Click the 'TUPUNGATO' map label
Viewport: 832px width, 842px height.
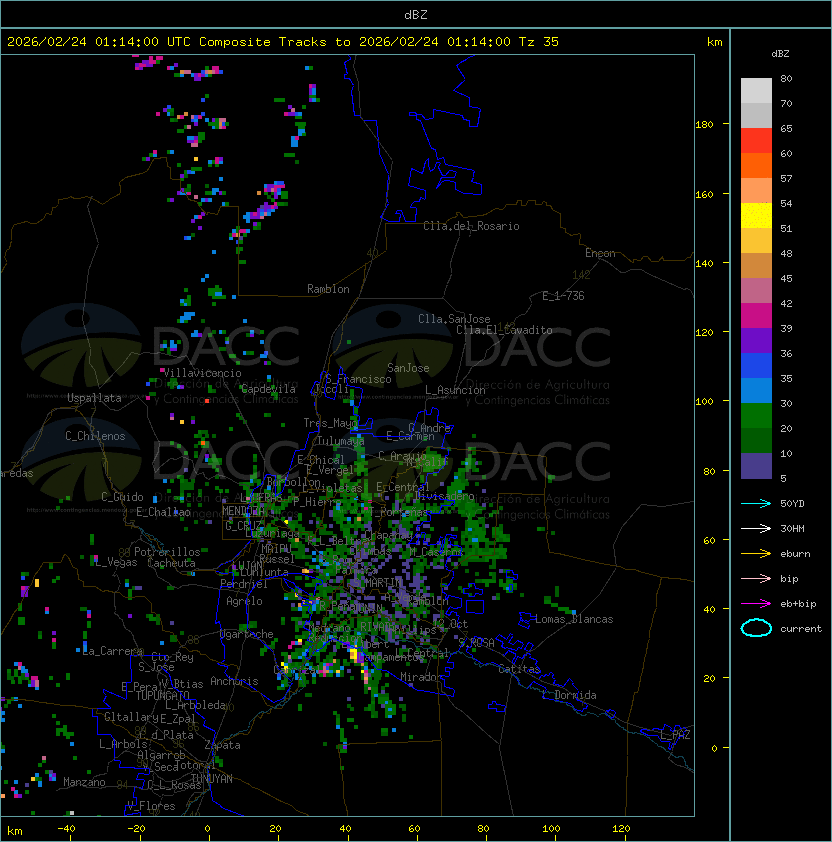162,695
